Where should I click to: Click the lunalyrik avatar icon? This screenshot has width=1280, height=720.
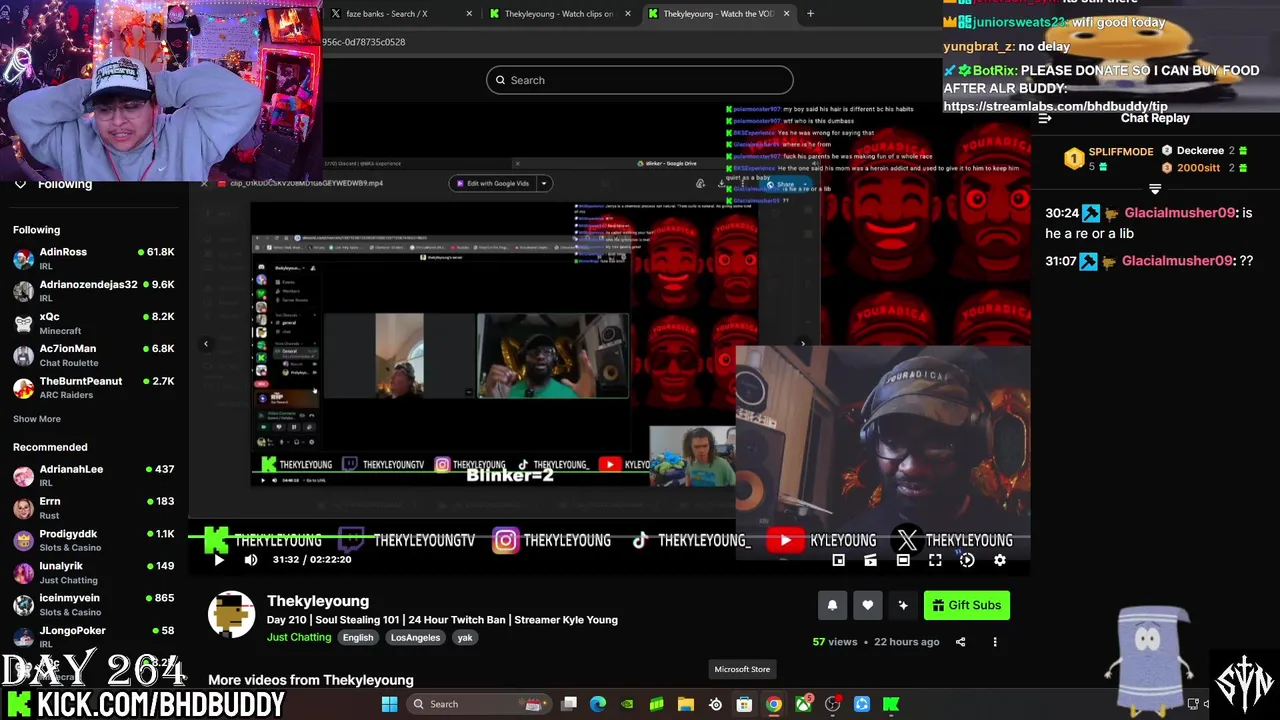tap(23, 572)
